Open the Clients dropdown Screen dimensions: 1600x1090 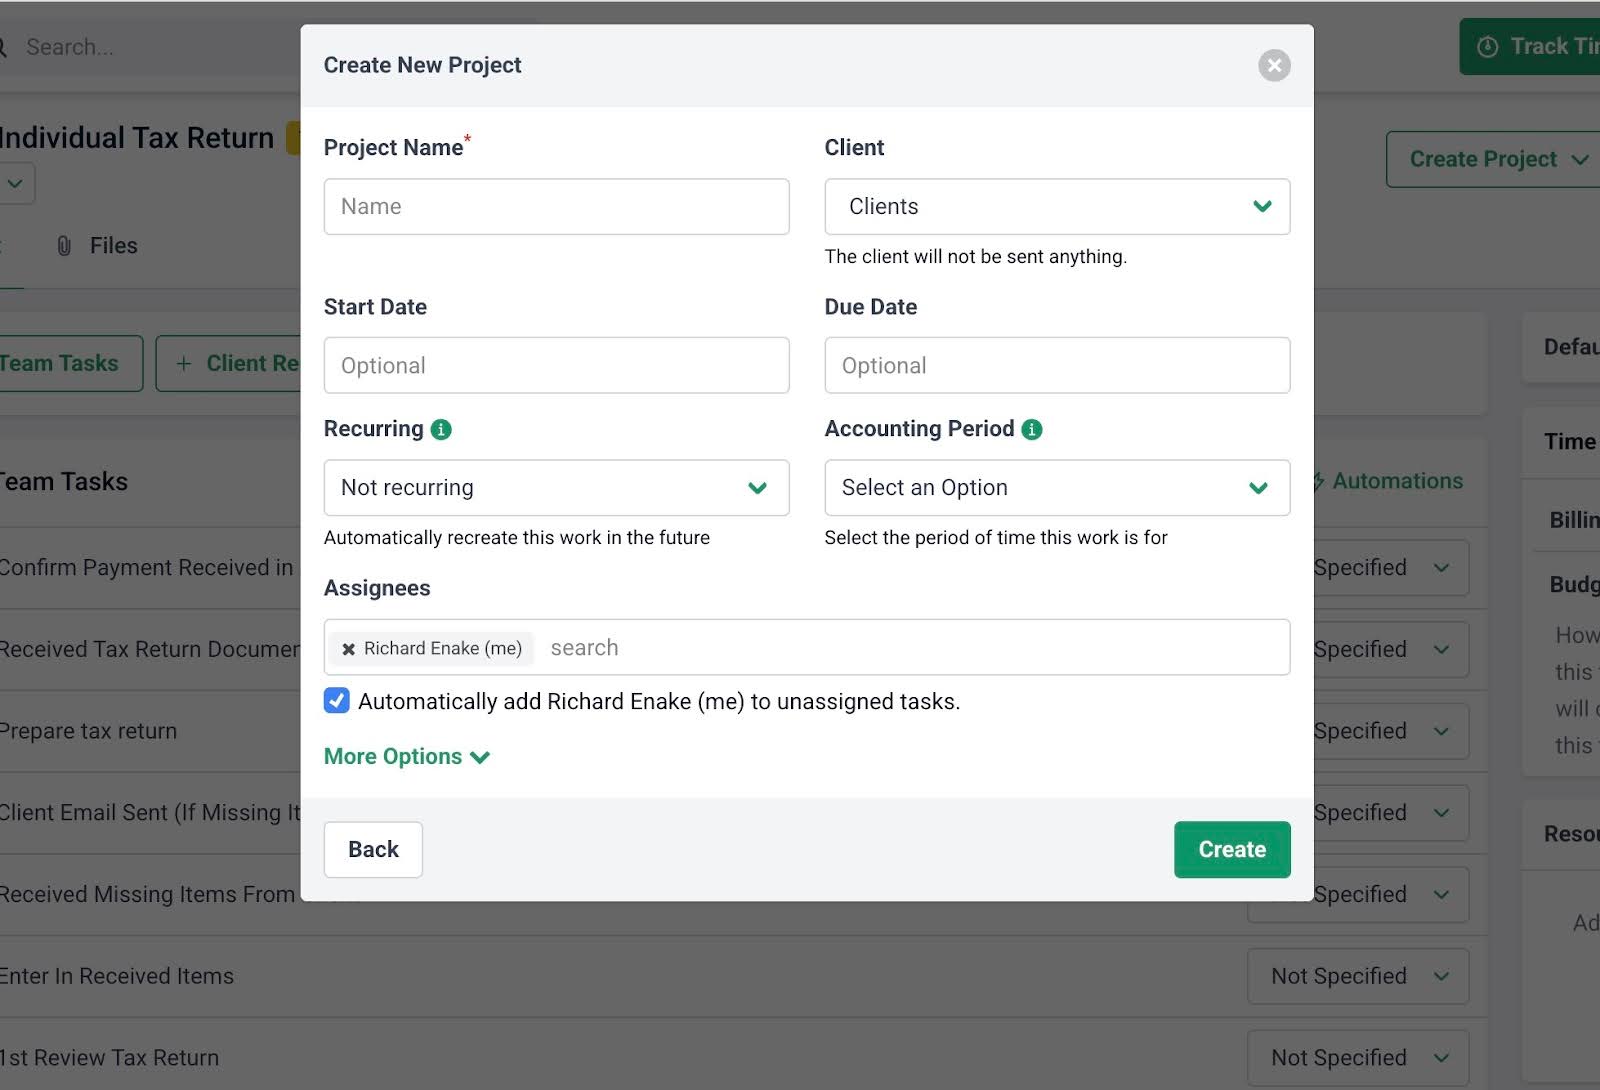coord(1057,207)
